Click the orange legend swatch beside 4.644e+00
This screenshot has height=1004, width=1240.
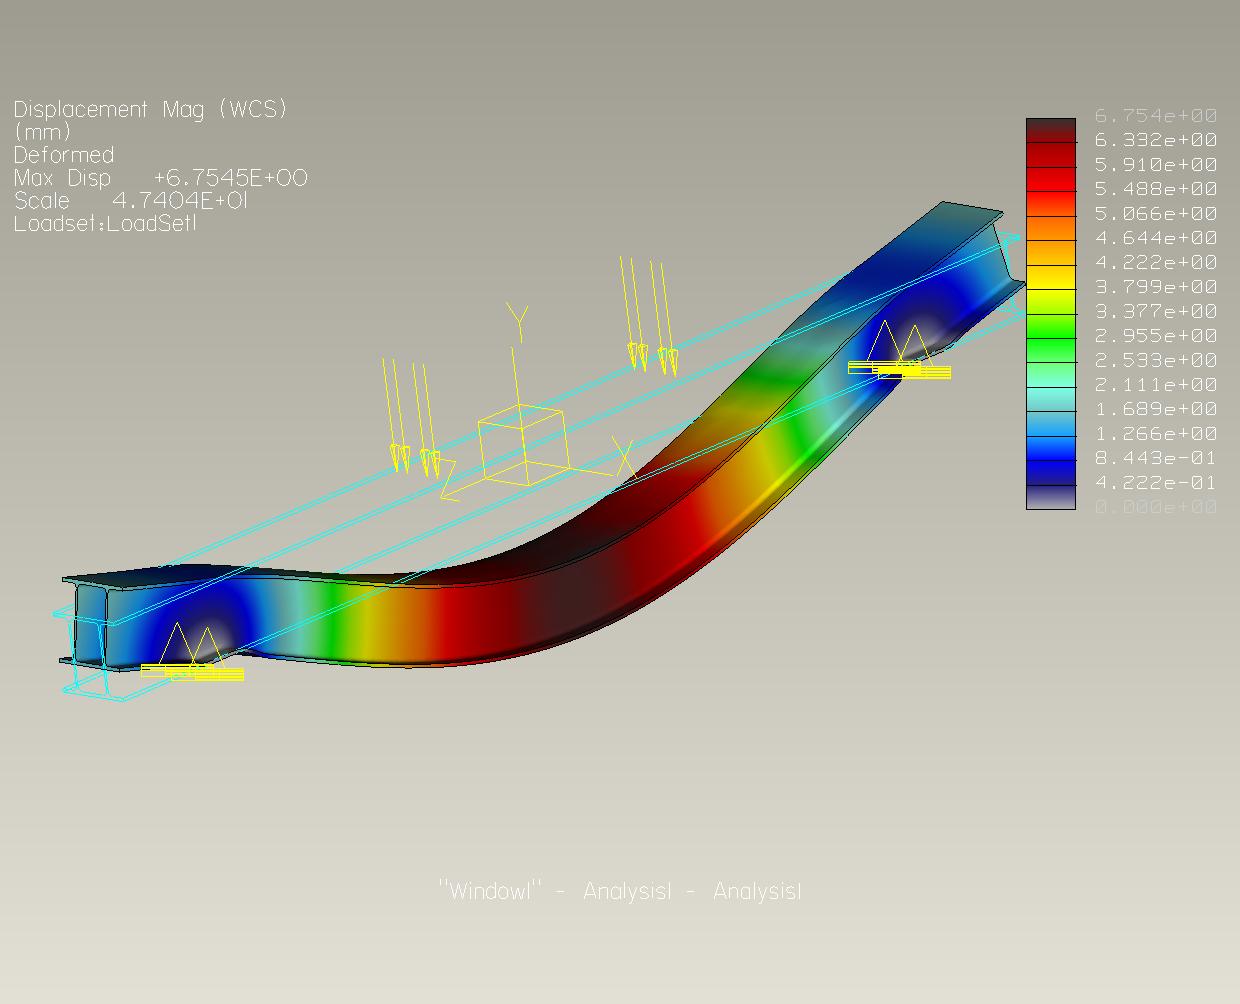1051,228
